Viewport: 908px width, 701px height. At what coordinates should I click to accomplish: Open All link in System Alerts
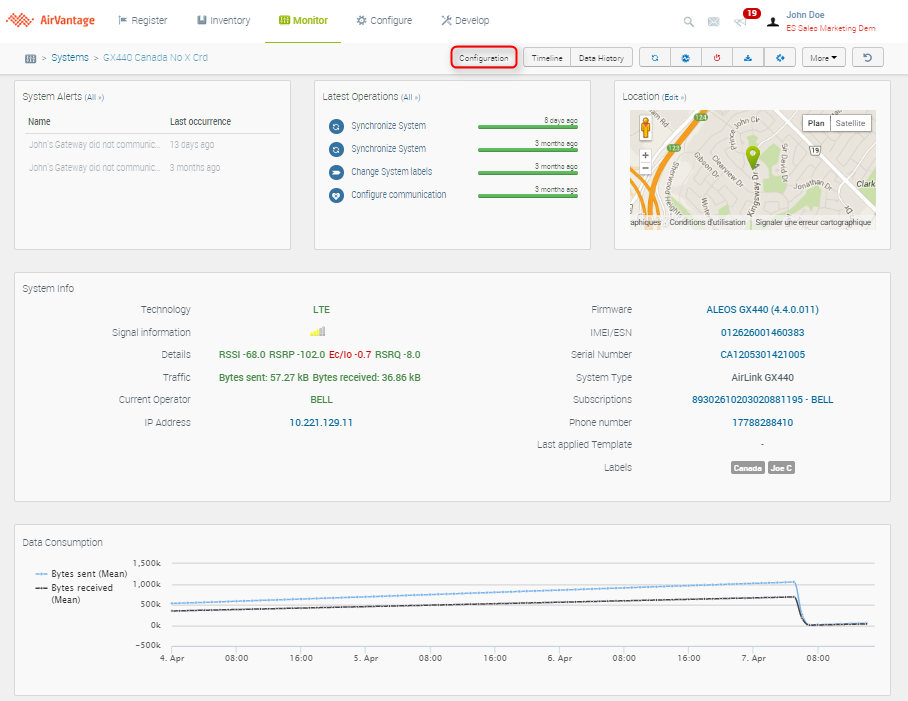94,97
